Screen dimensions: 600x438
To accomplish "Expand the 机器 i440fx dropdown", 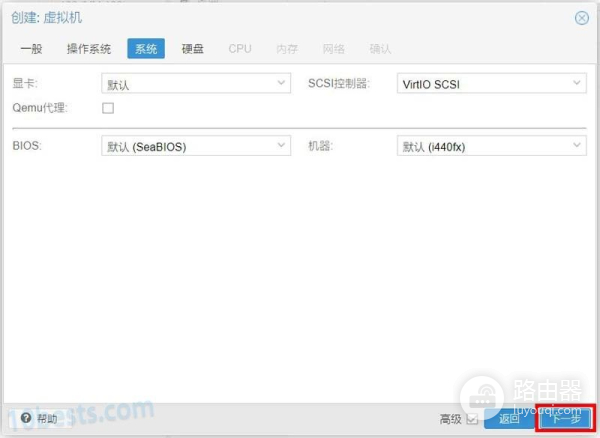I will click(x=491, y=146).
